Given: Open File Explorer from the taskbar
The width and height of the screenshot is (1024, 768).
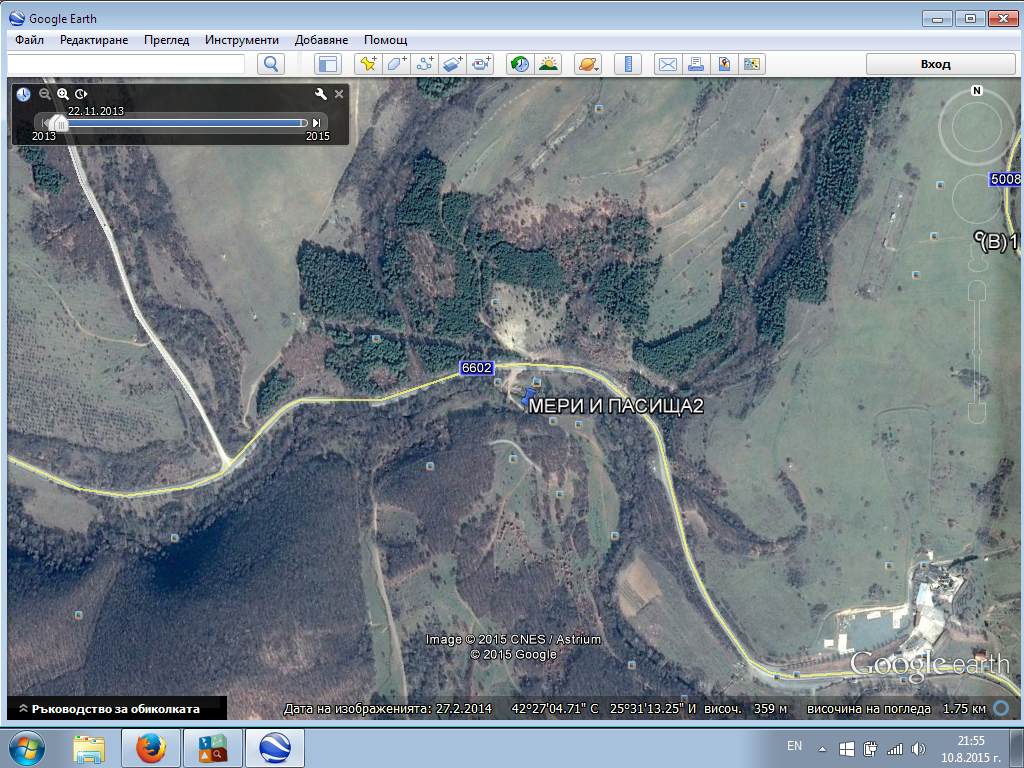Looking at the screenshot, I should point(89,748).
